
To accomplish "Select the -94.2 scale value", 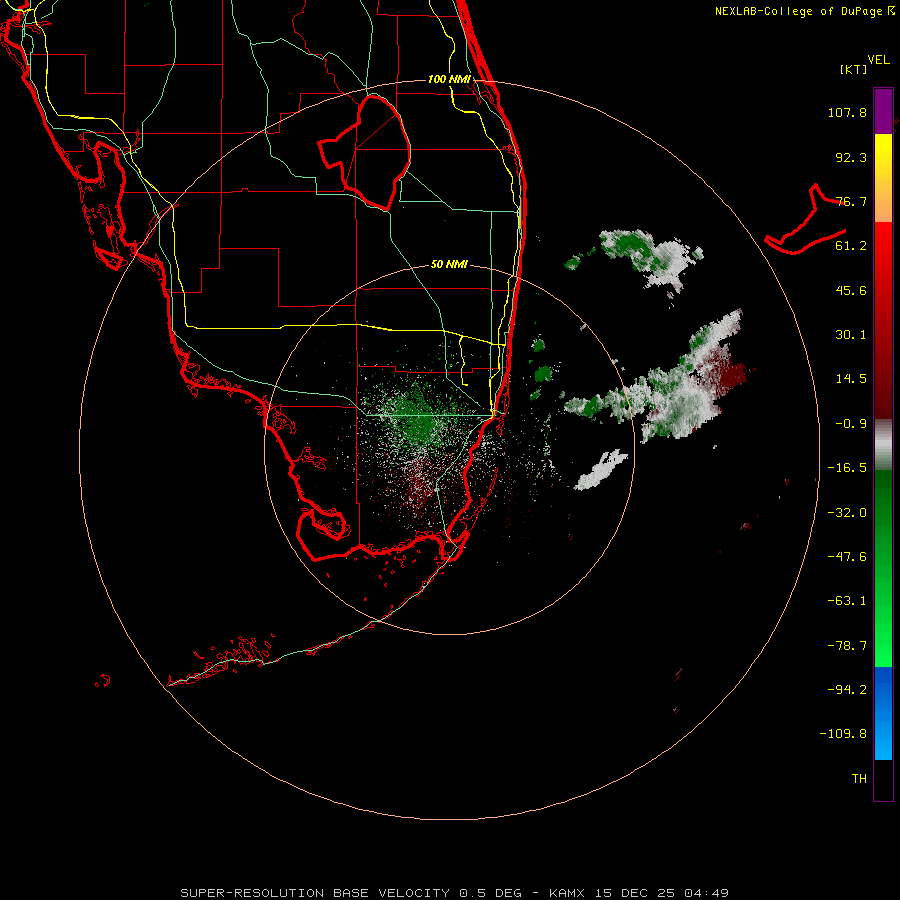I will [x=847, y=690].
